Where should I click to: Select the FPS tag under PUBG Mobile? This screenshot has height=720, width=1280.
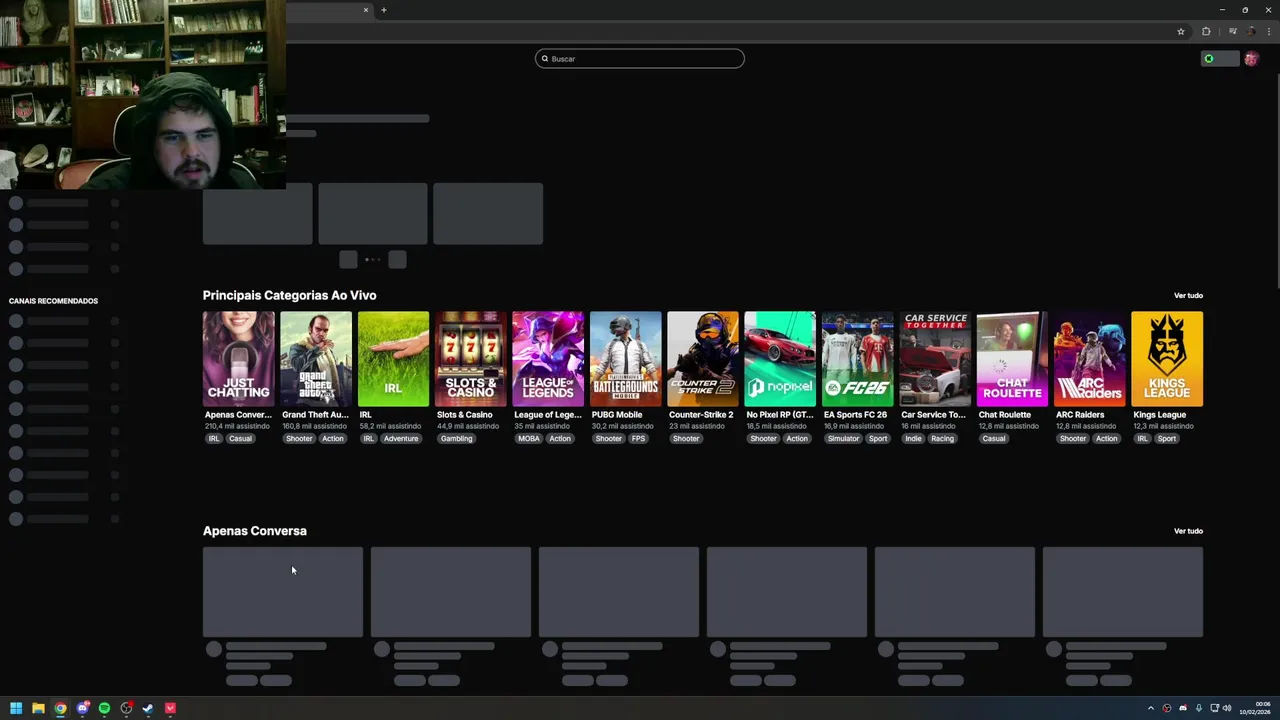tap(638, 439)
